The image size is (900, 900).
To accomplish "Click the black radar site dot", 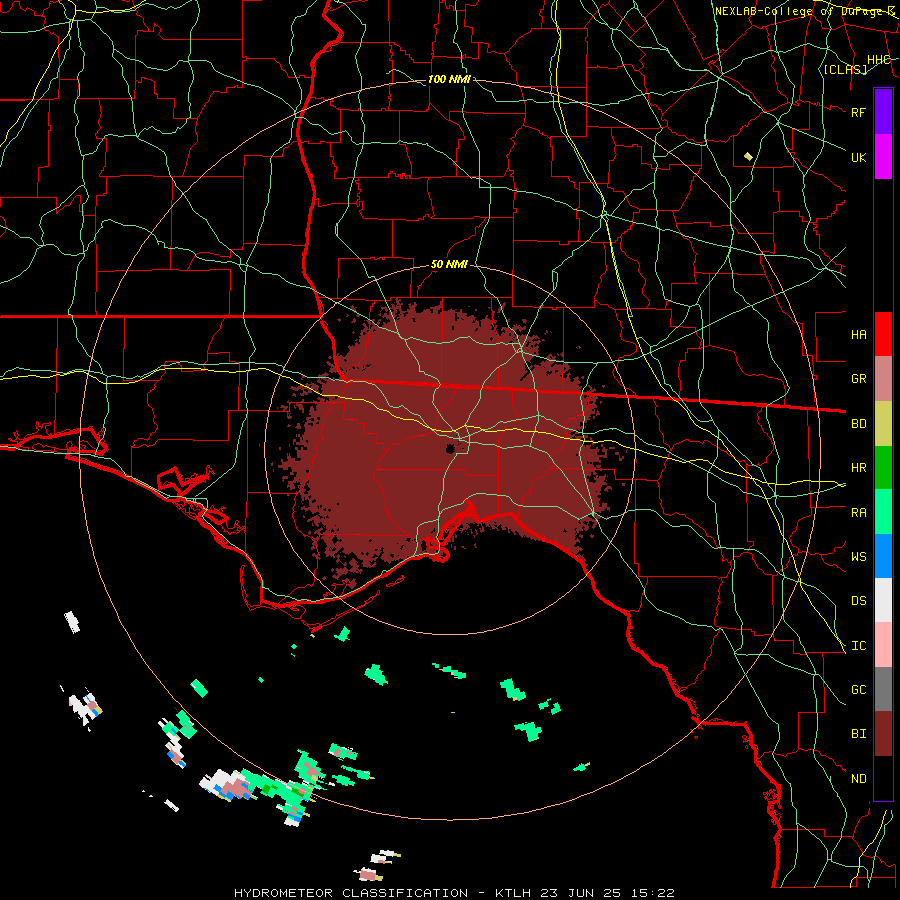I will 450,448.
